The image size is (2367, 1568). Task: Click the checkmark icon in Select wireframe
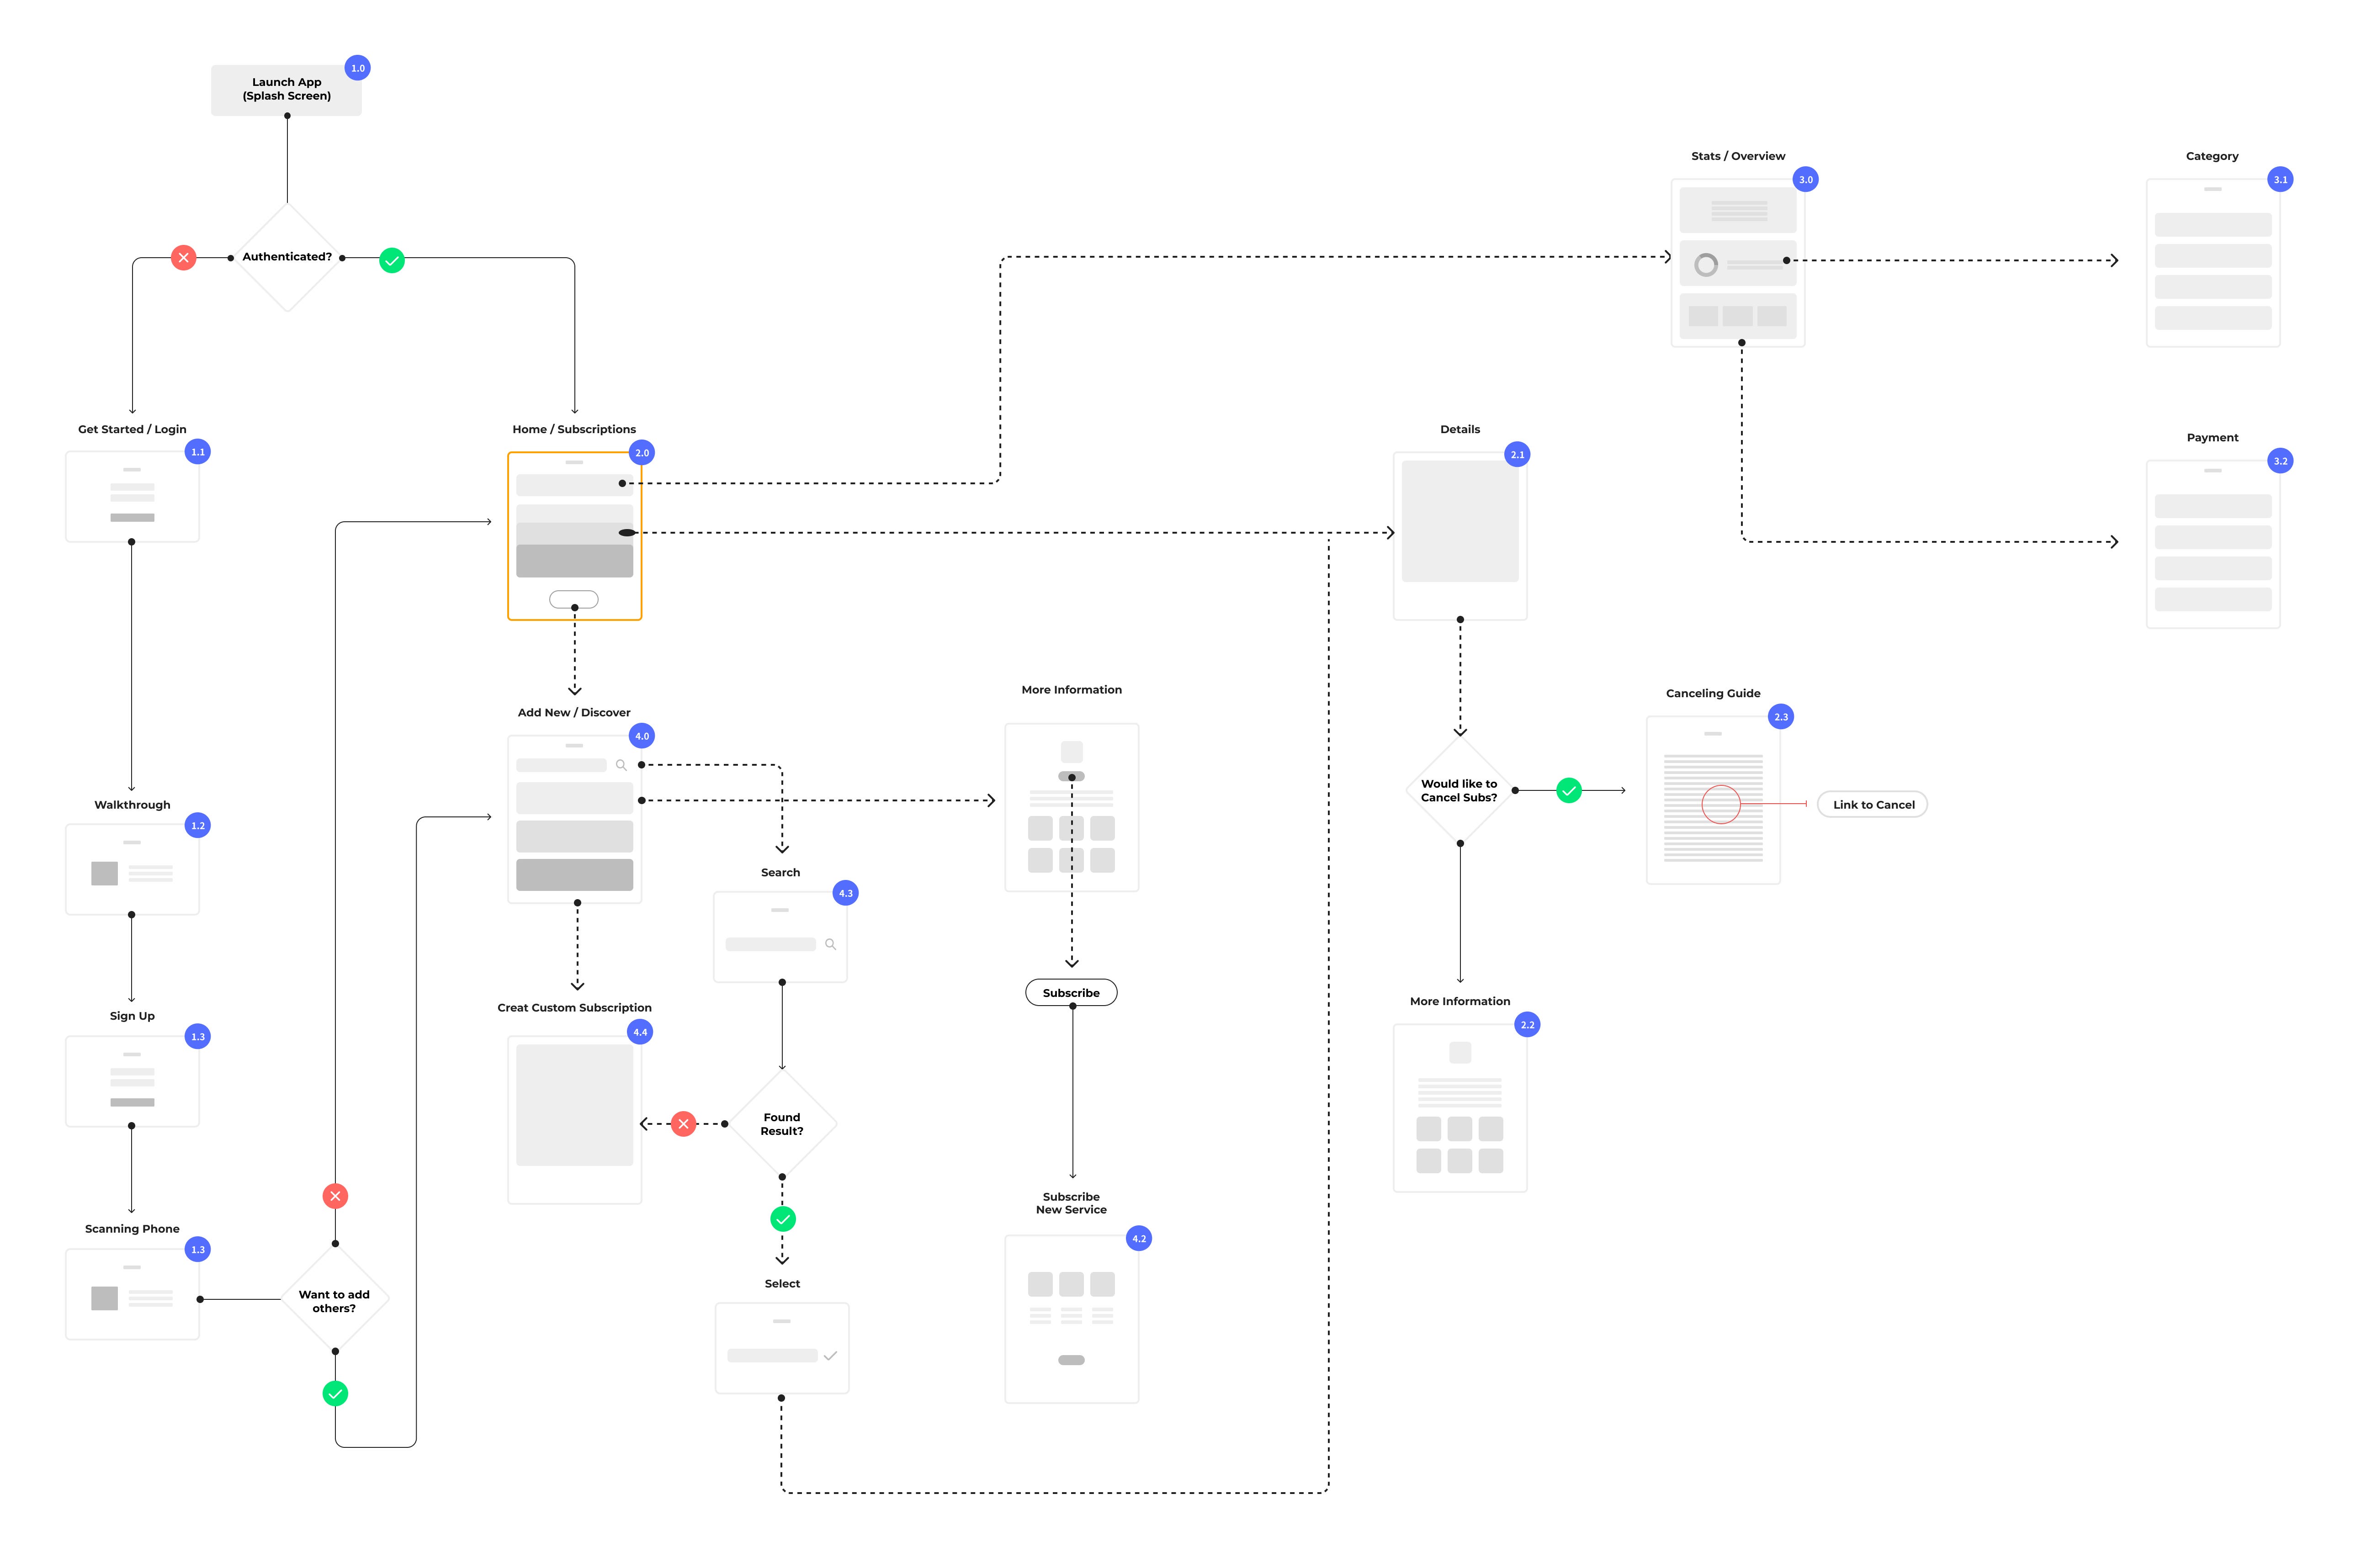coord(830,1356)
